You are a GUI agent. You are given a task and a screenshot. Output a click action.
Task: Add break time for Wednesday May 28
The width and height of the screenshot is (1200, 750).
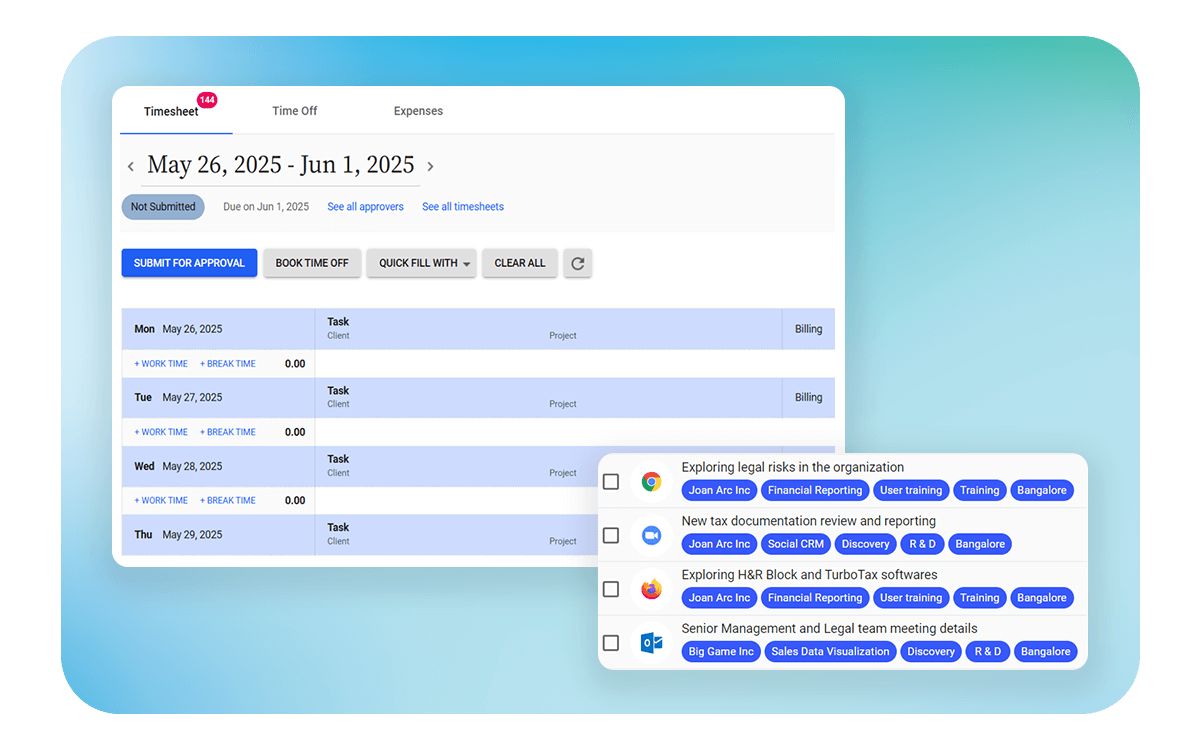pos(228,500)
